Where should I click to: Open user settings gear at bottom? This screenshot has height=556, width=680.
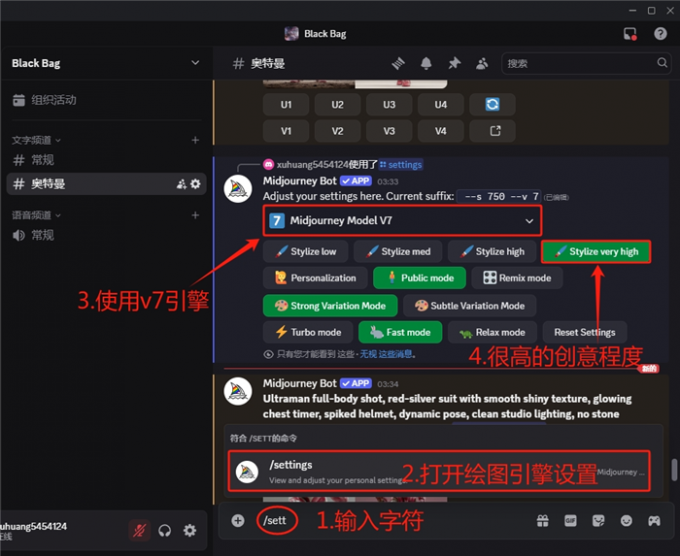[190, 530]
